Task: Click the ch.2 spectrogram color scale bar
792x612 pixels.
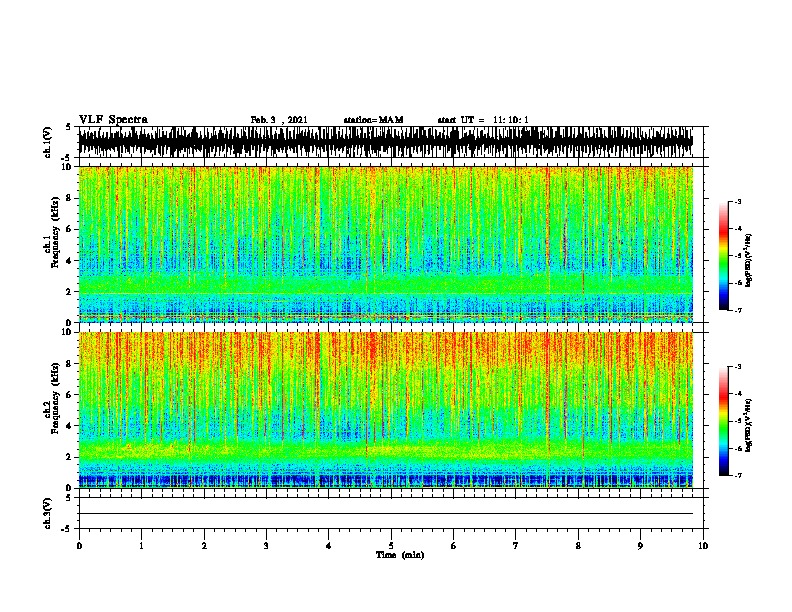Action: [x=723, y=421]
